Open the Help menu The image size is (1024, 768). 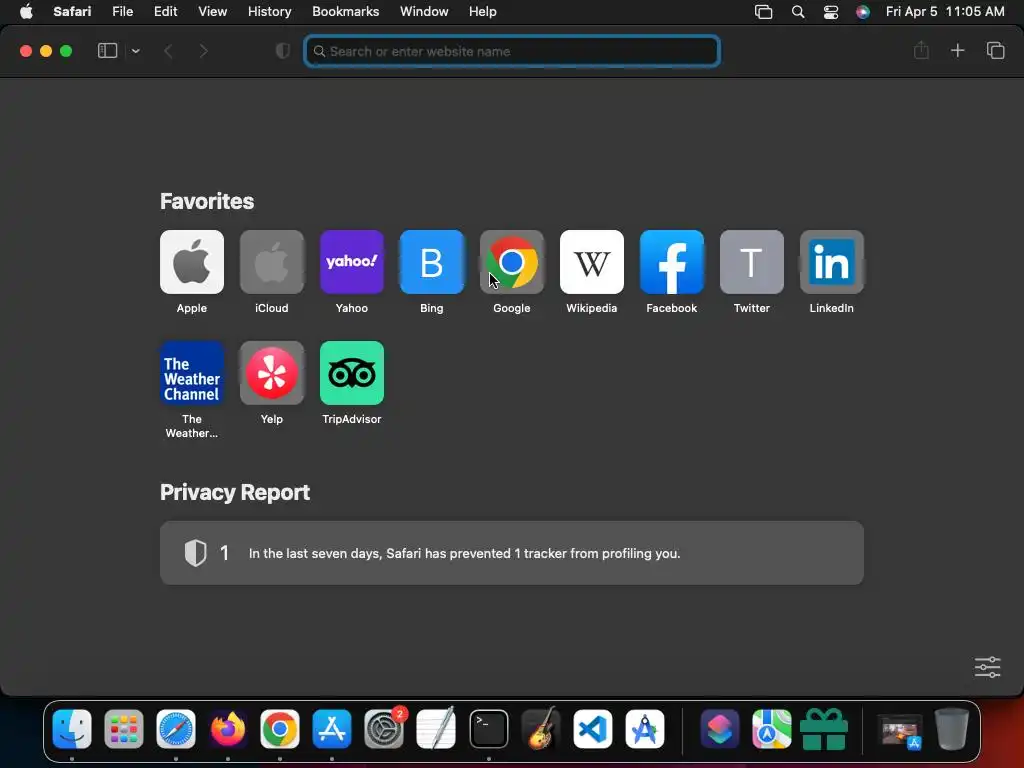coord(483,12)
